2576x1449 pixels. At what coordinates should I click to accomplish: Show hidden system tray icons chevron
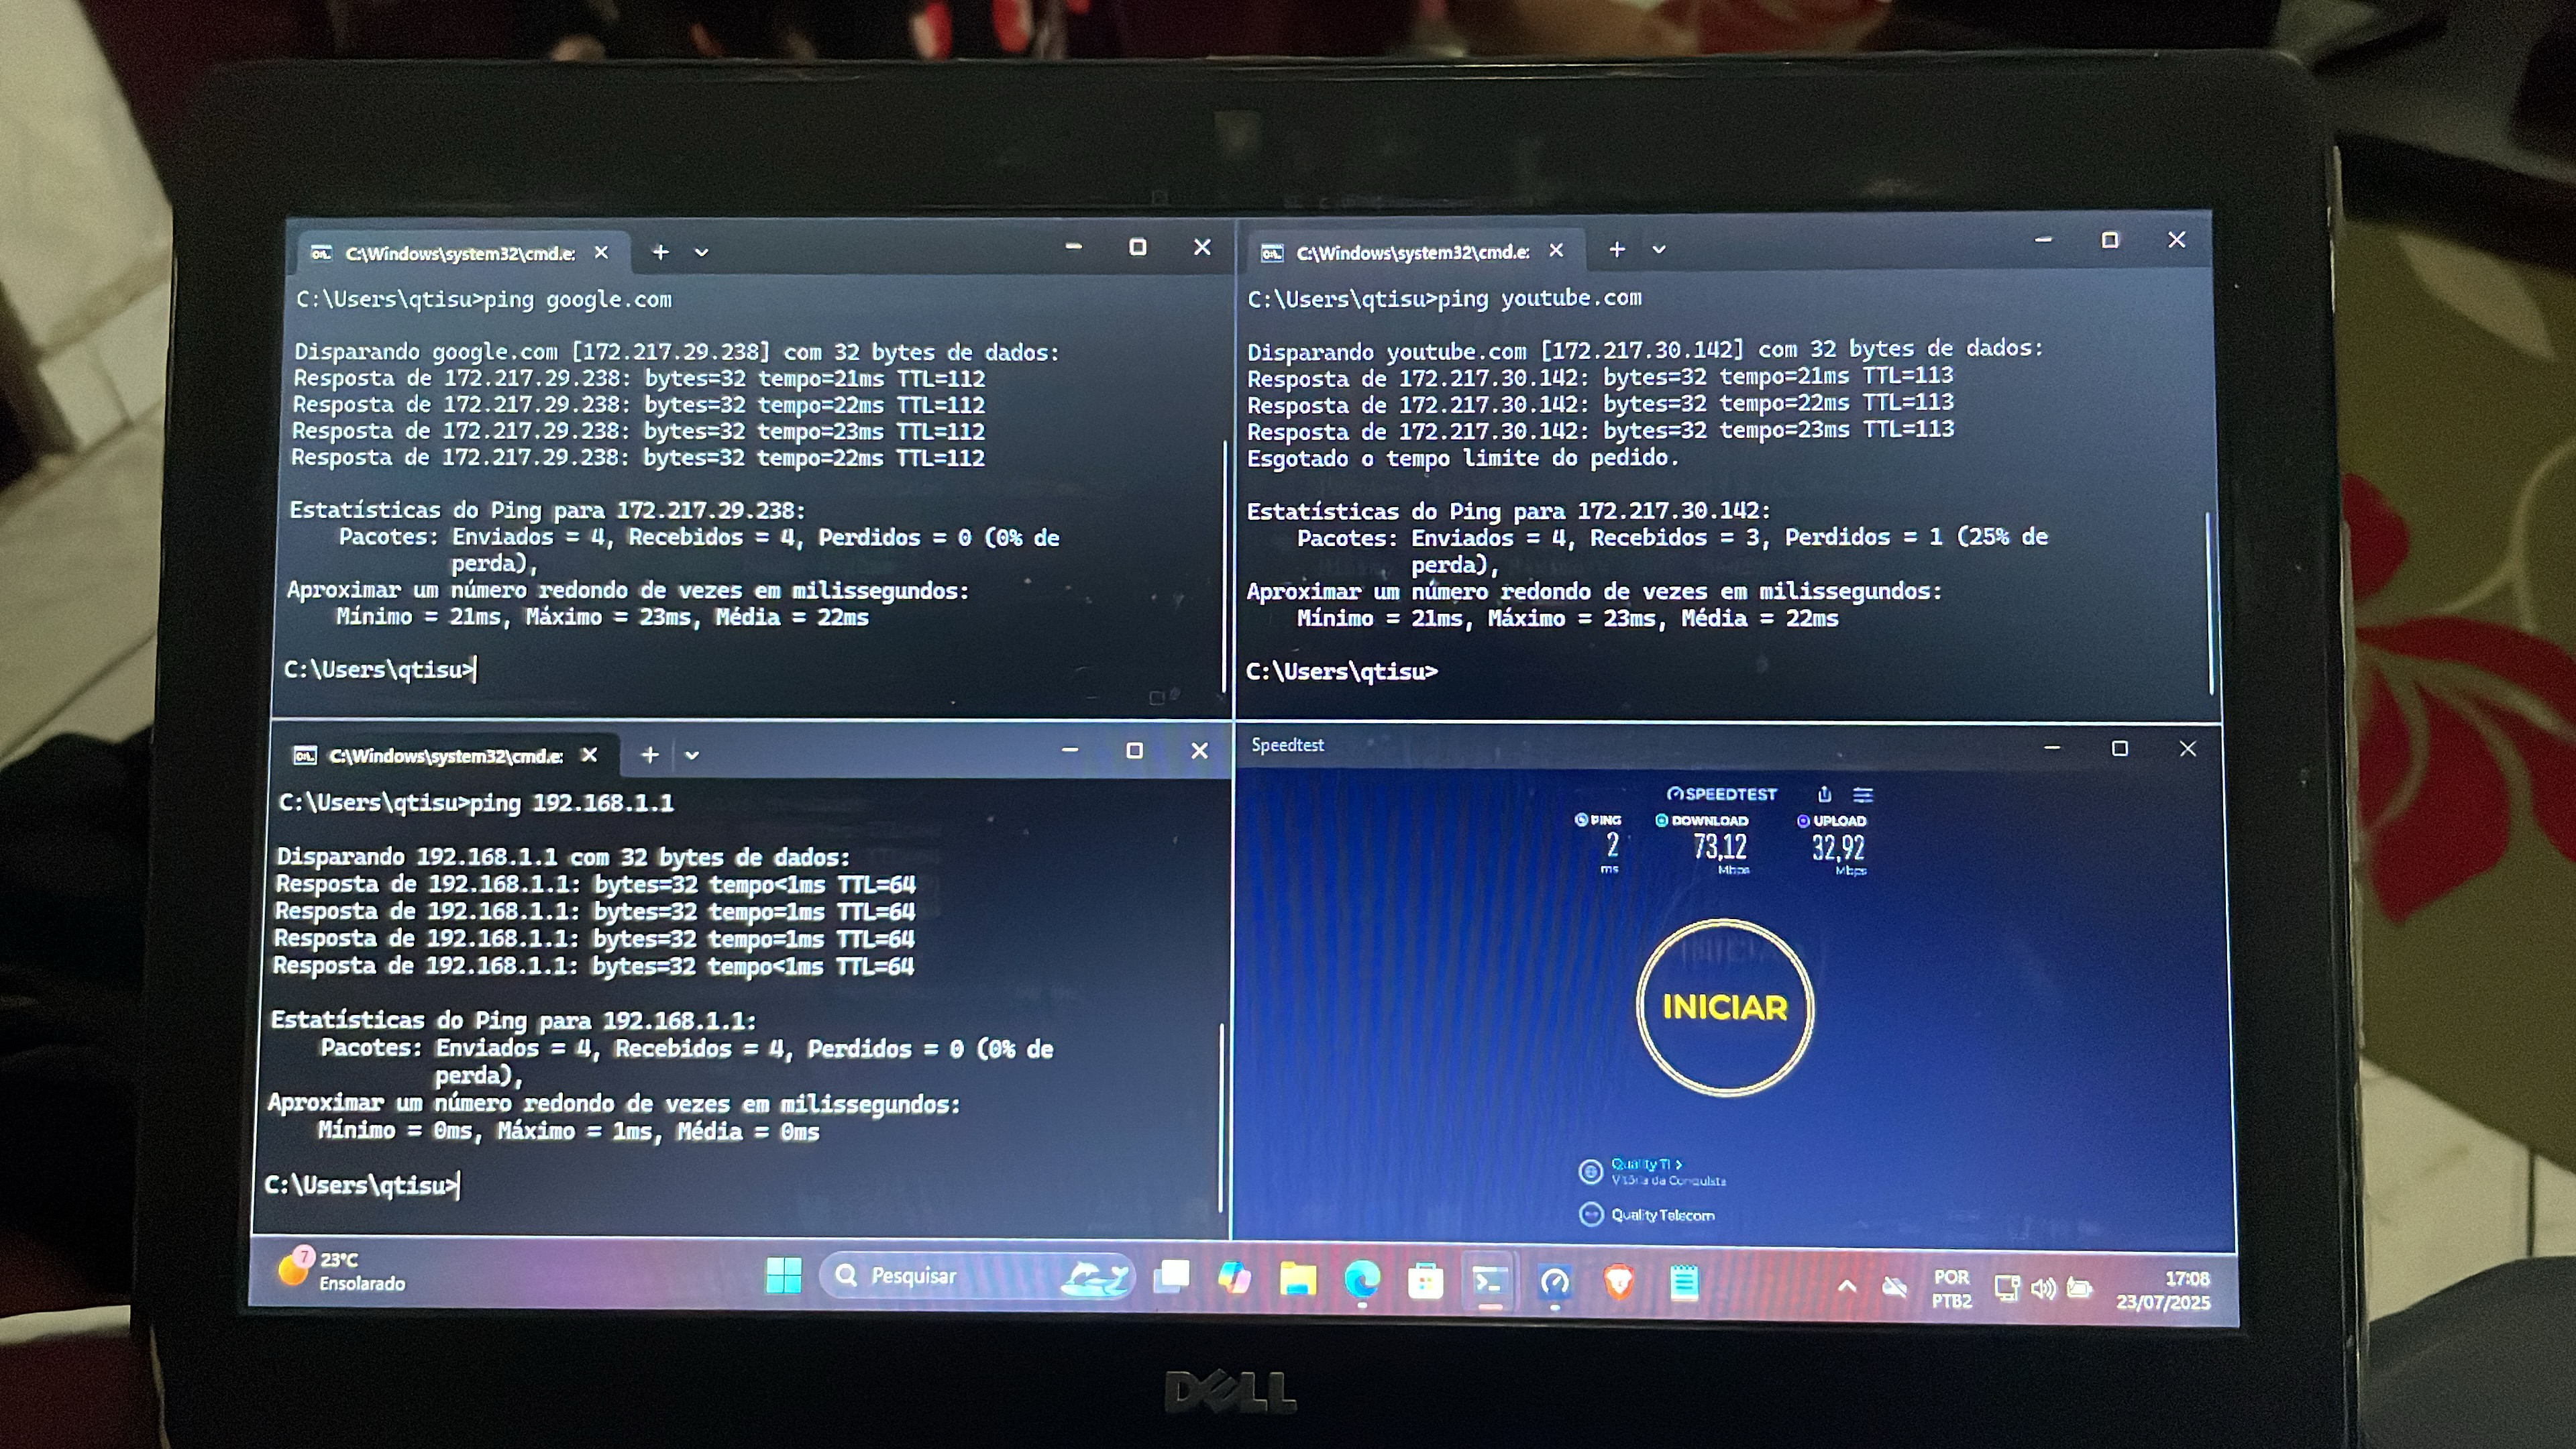(x=1847, y=1287)
